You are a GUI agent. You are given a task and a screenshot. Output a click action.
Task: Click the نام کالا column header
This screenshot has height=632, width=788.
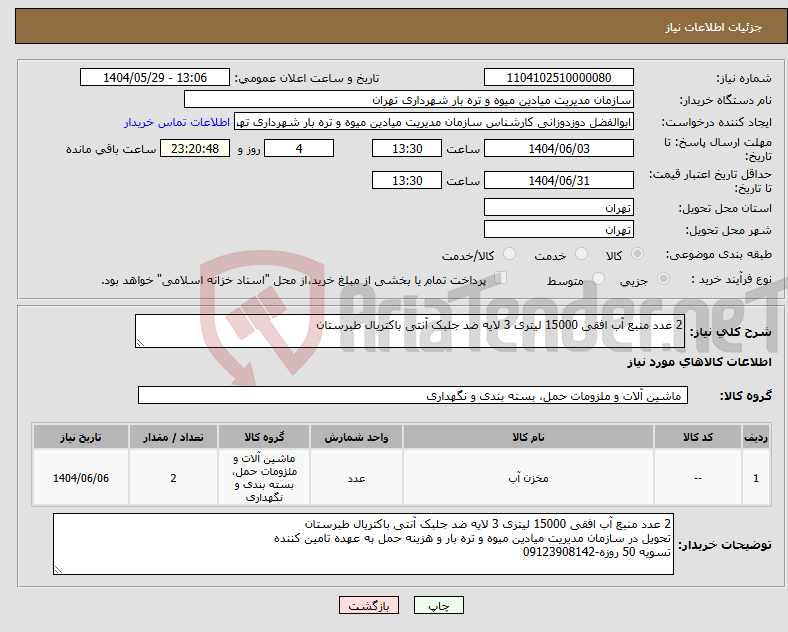(x=528, y=437)
